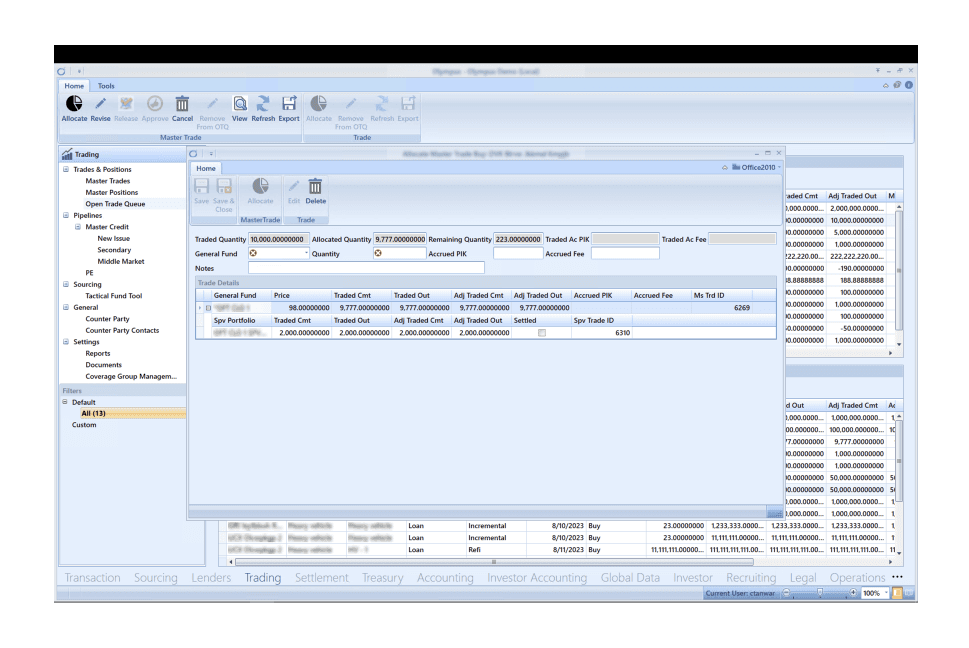Collapse the General tree node
Image resolution: width=969 pixels, height=648 pixels.
pyautogui.click(x=66, y=307)
